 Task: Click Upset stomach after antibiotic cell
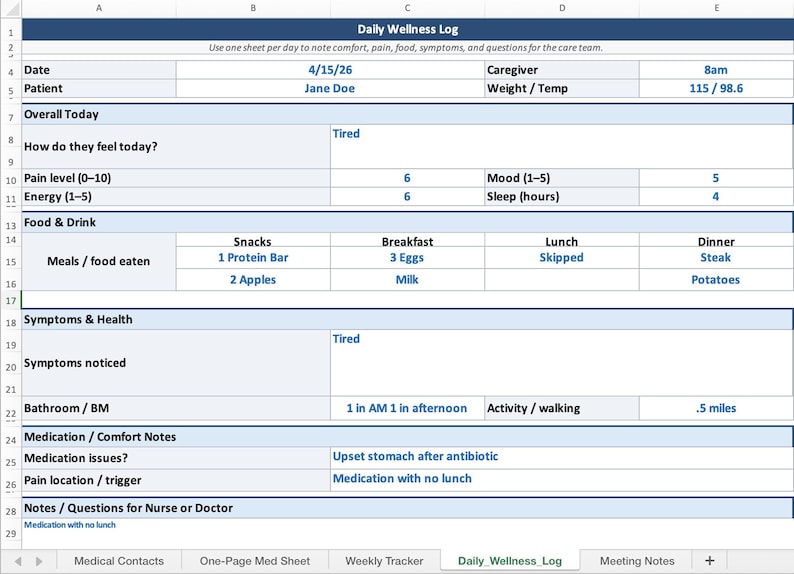(562, 458)
